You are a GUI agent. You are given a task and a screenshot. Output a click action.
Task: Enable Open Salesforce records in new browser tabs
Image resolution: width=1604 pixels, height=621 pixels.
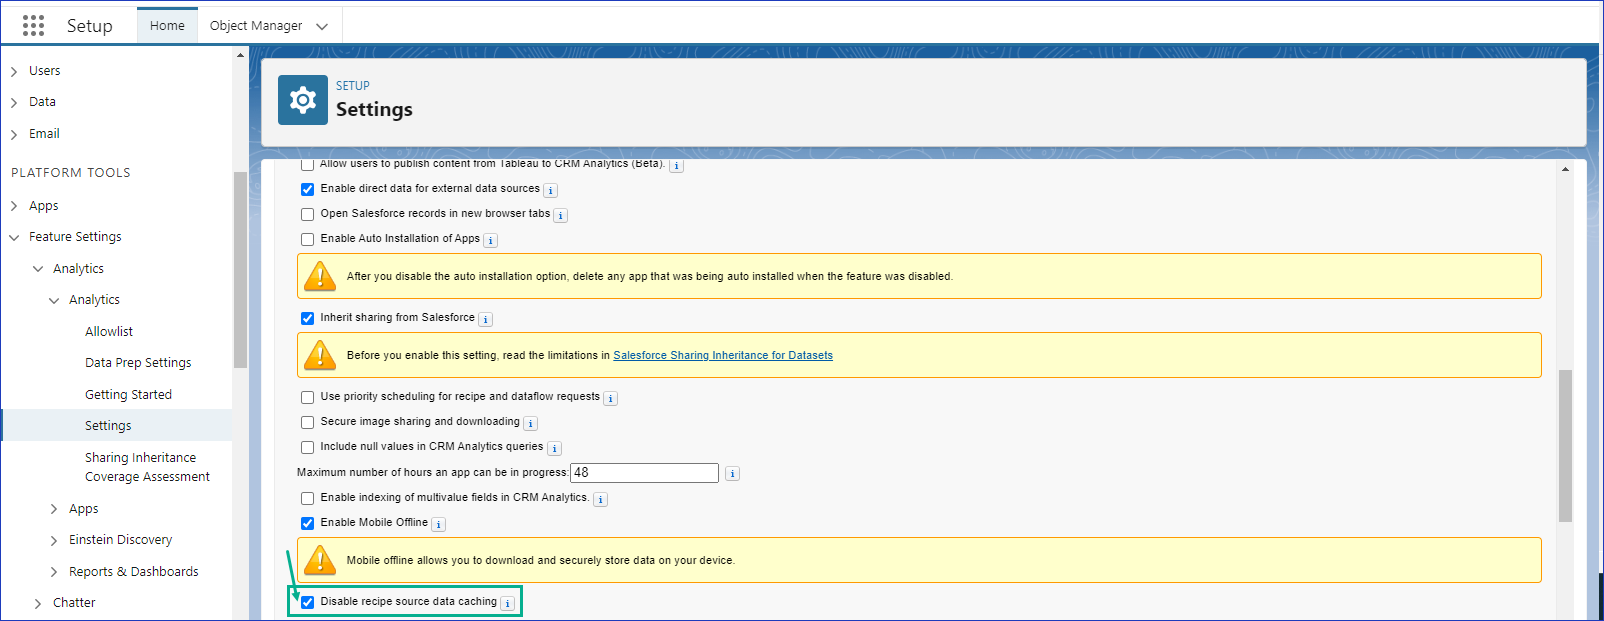click(x=308, y=214)
